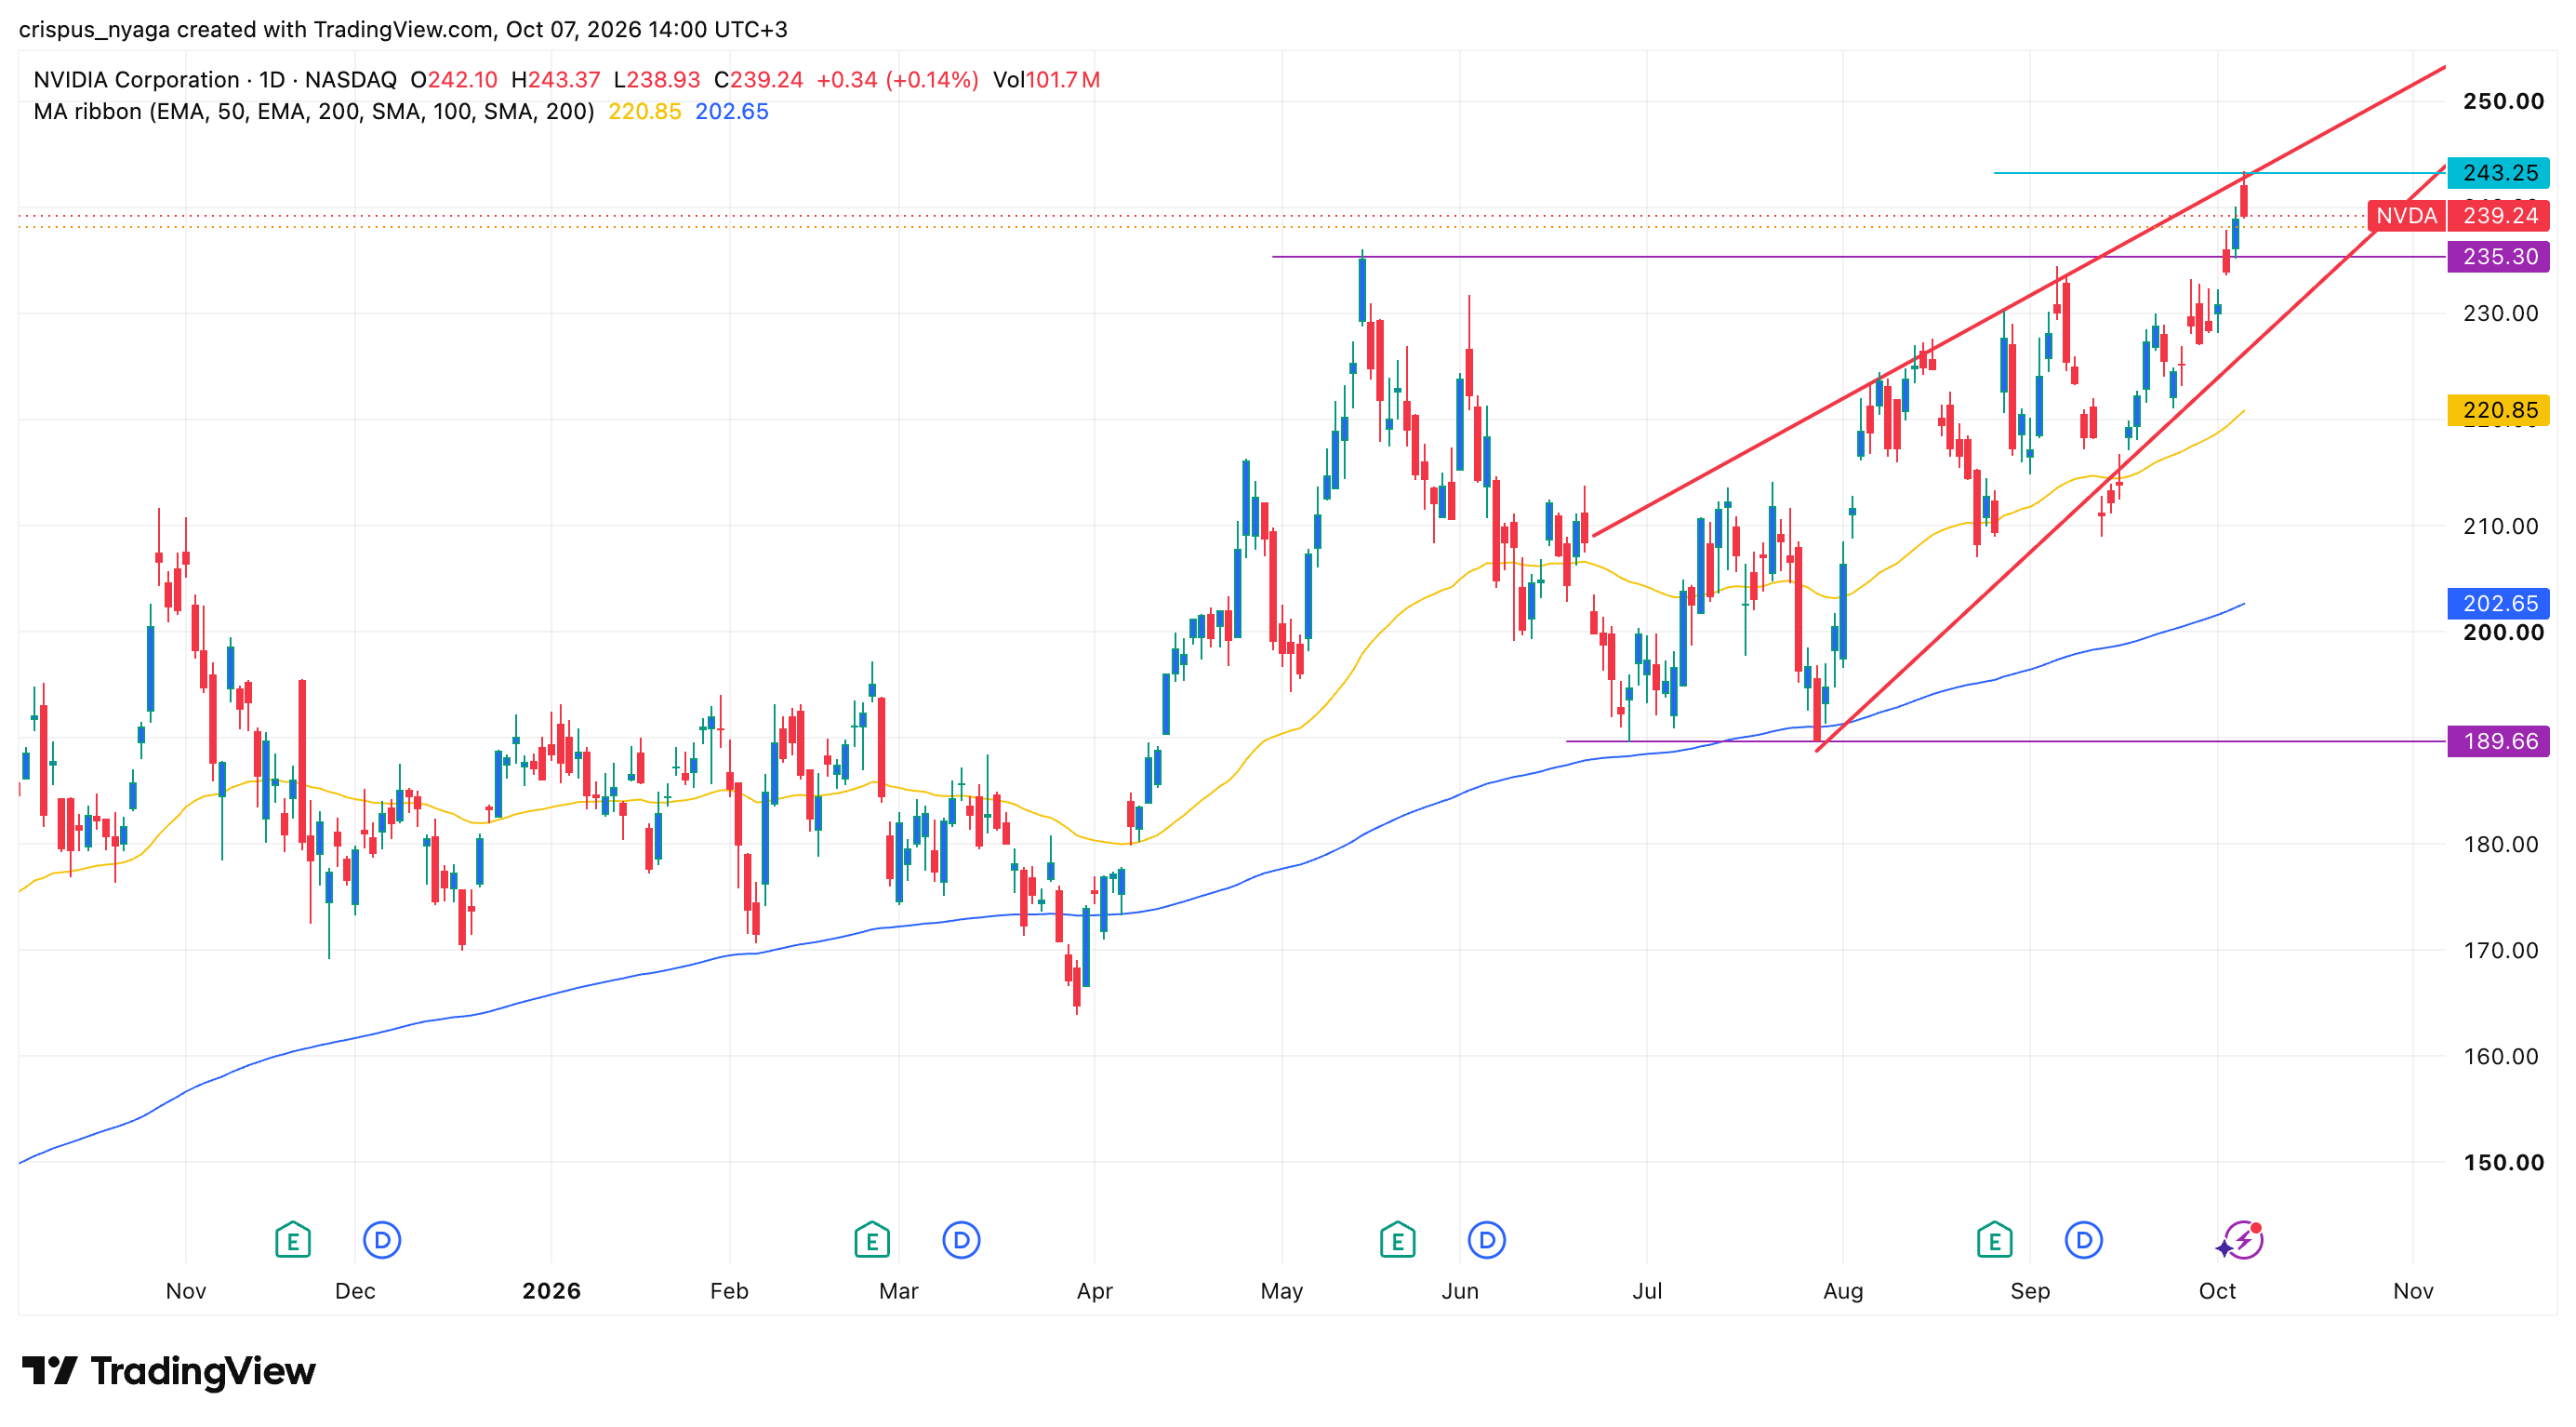Click the Vol 101.7M value
Image resolution: width=2576 pixels, height=1427 pixels.
[1046, 79]
